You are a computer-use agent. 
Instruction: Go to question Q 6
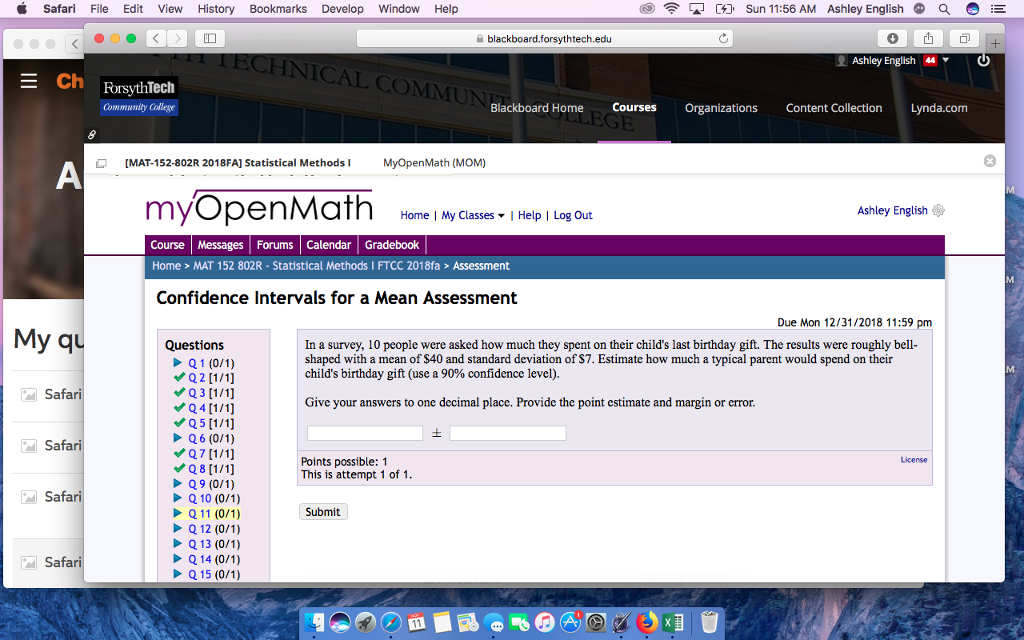pos(197,439)
